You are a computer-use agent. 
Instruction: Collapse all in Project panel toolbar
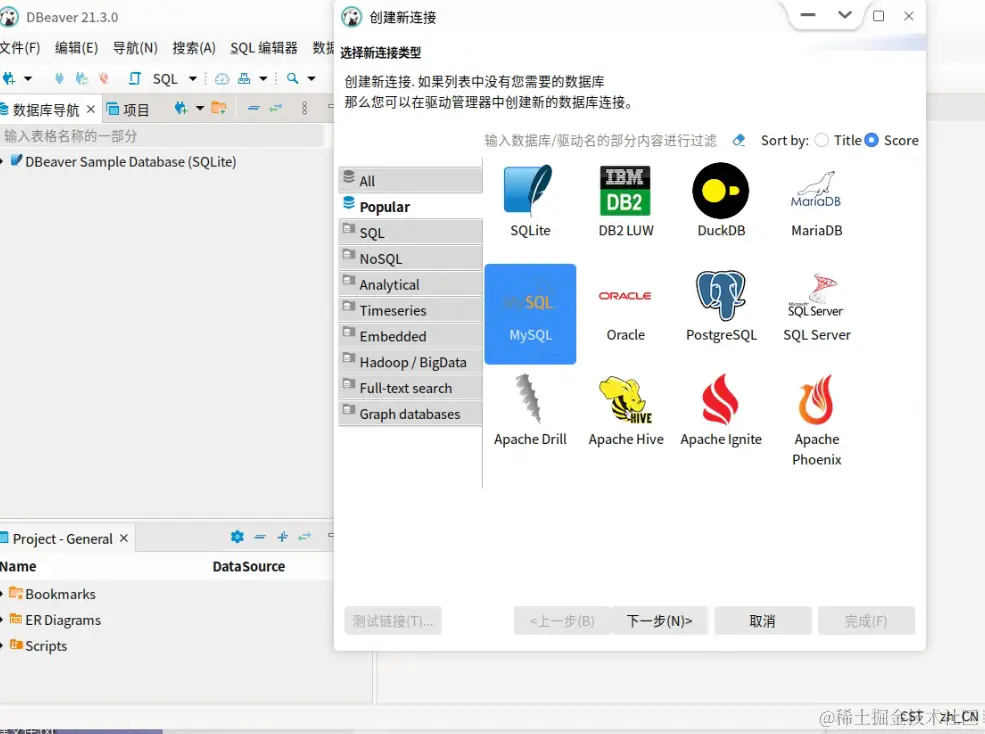tap(260, 537)
